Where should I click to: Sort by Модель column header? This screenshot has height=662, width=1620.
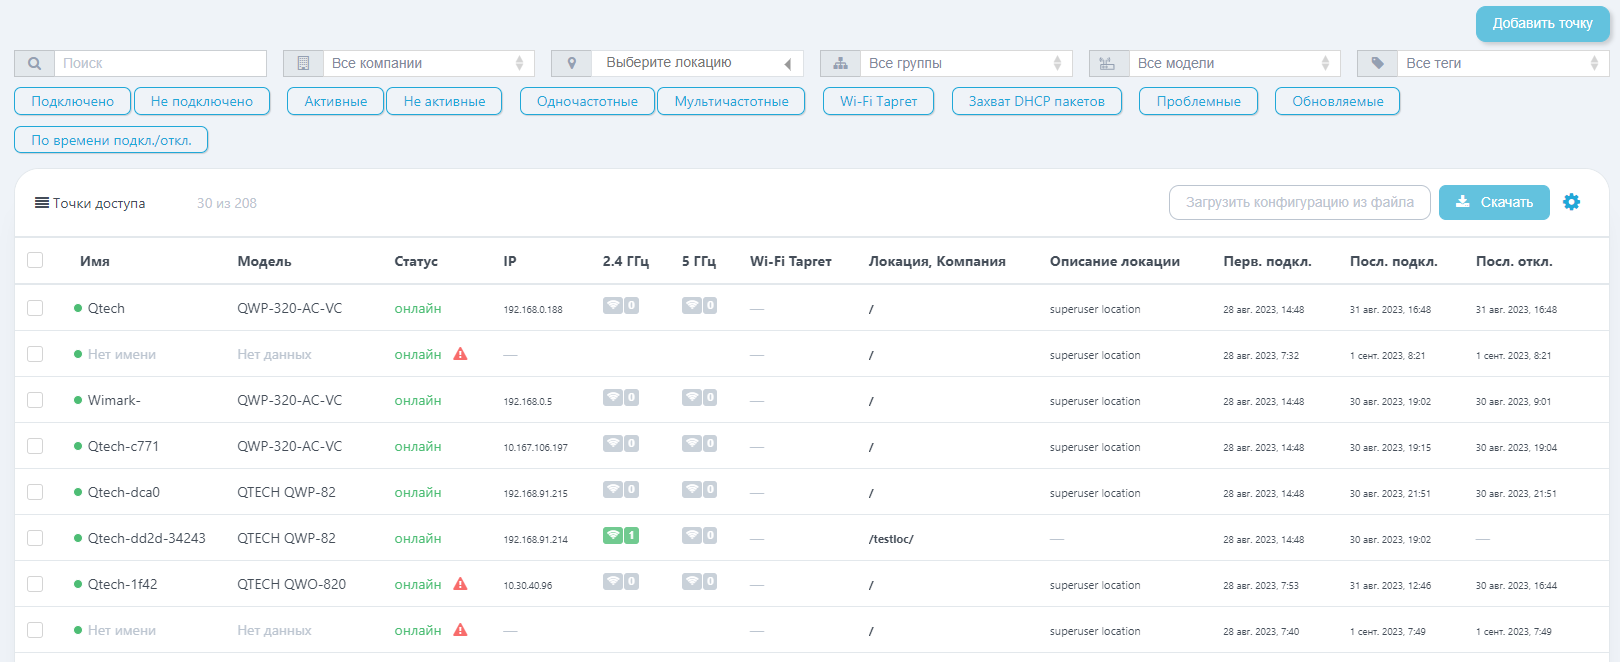(x=264, y=261)
